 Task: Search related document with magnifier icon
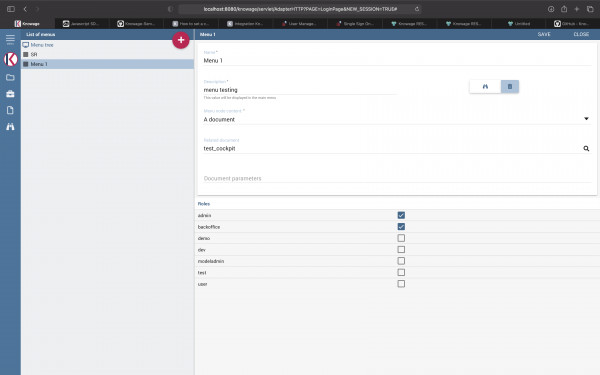[x=586, y=148]
